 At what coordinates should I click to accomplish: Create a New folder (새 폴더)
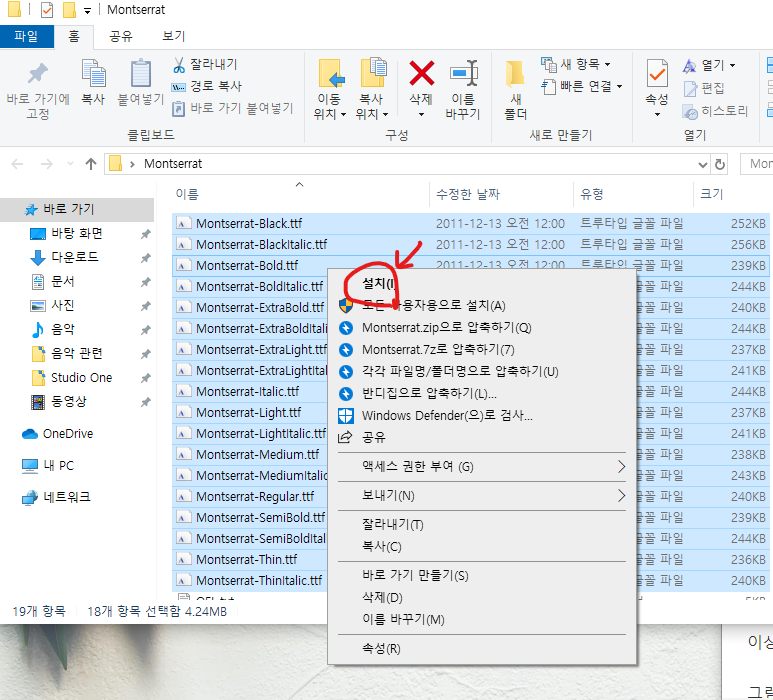coord(516,90)
